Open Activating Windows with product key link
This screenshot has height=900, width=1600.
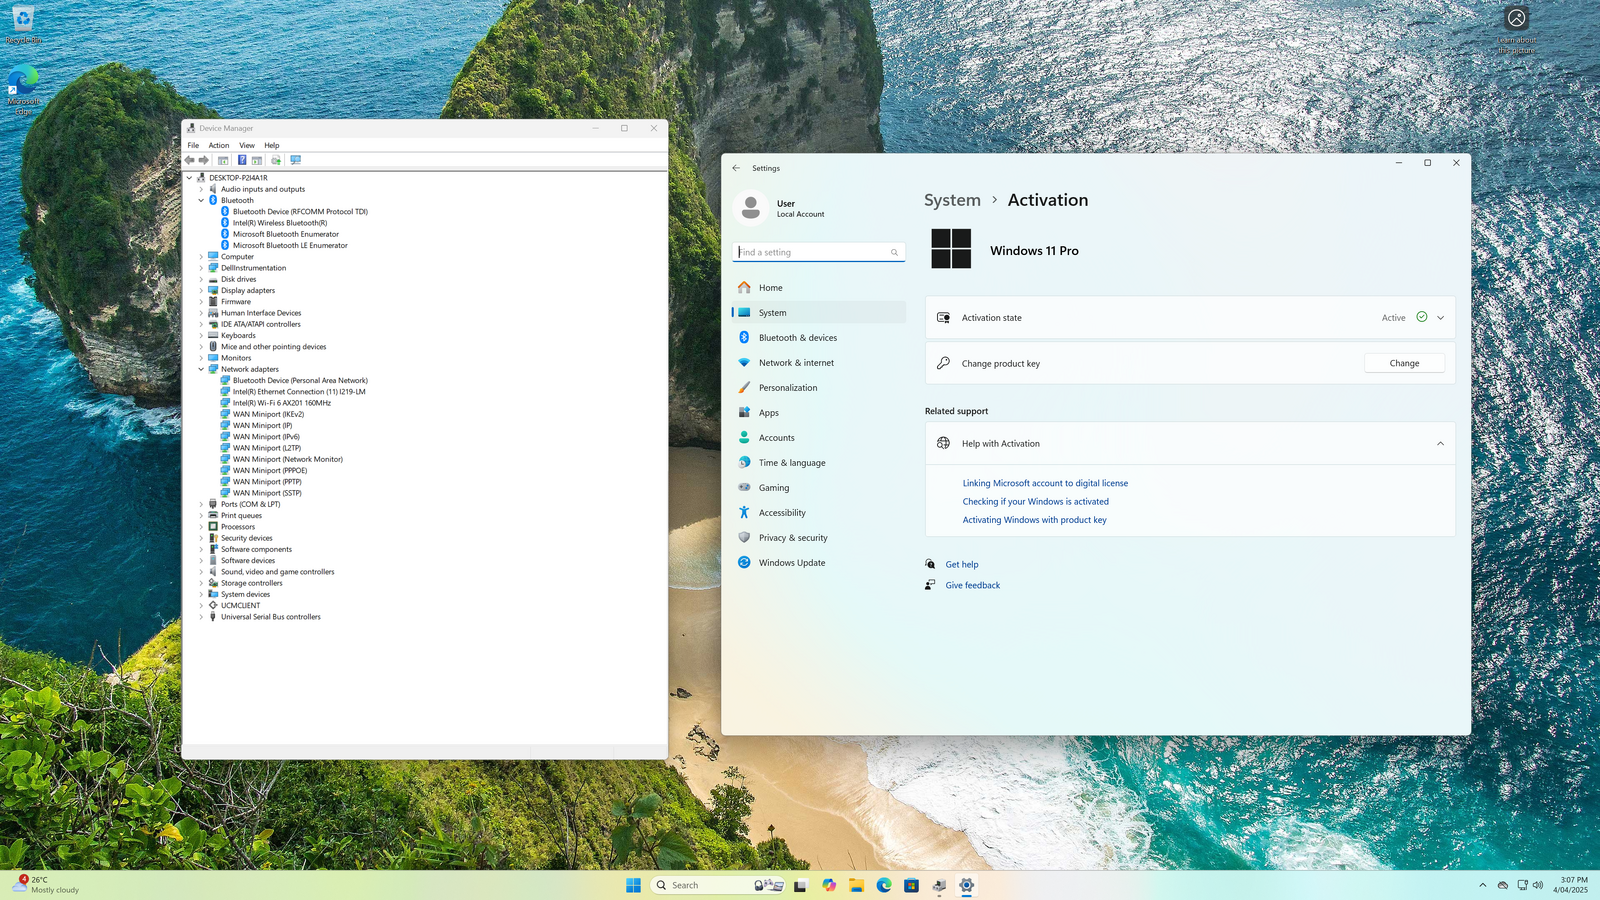click(x=1034, y=520)
